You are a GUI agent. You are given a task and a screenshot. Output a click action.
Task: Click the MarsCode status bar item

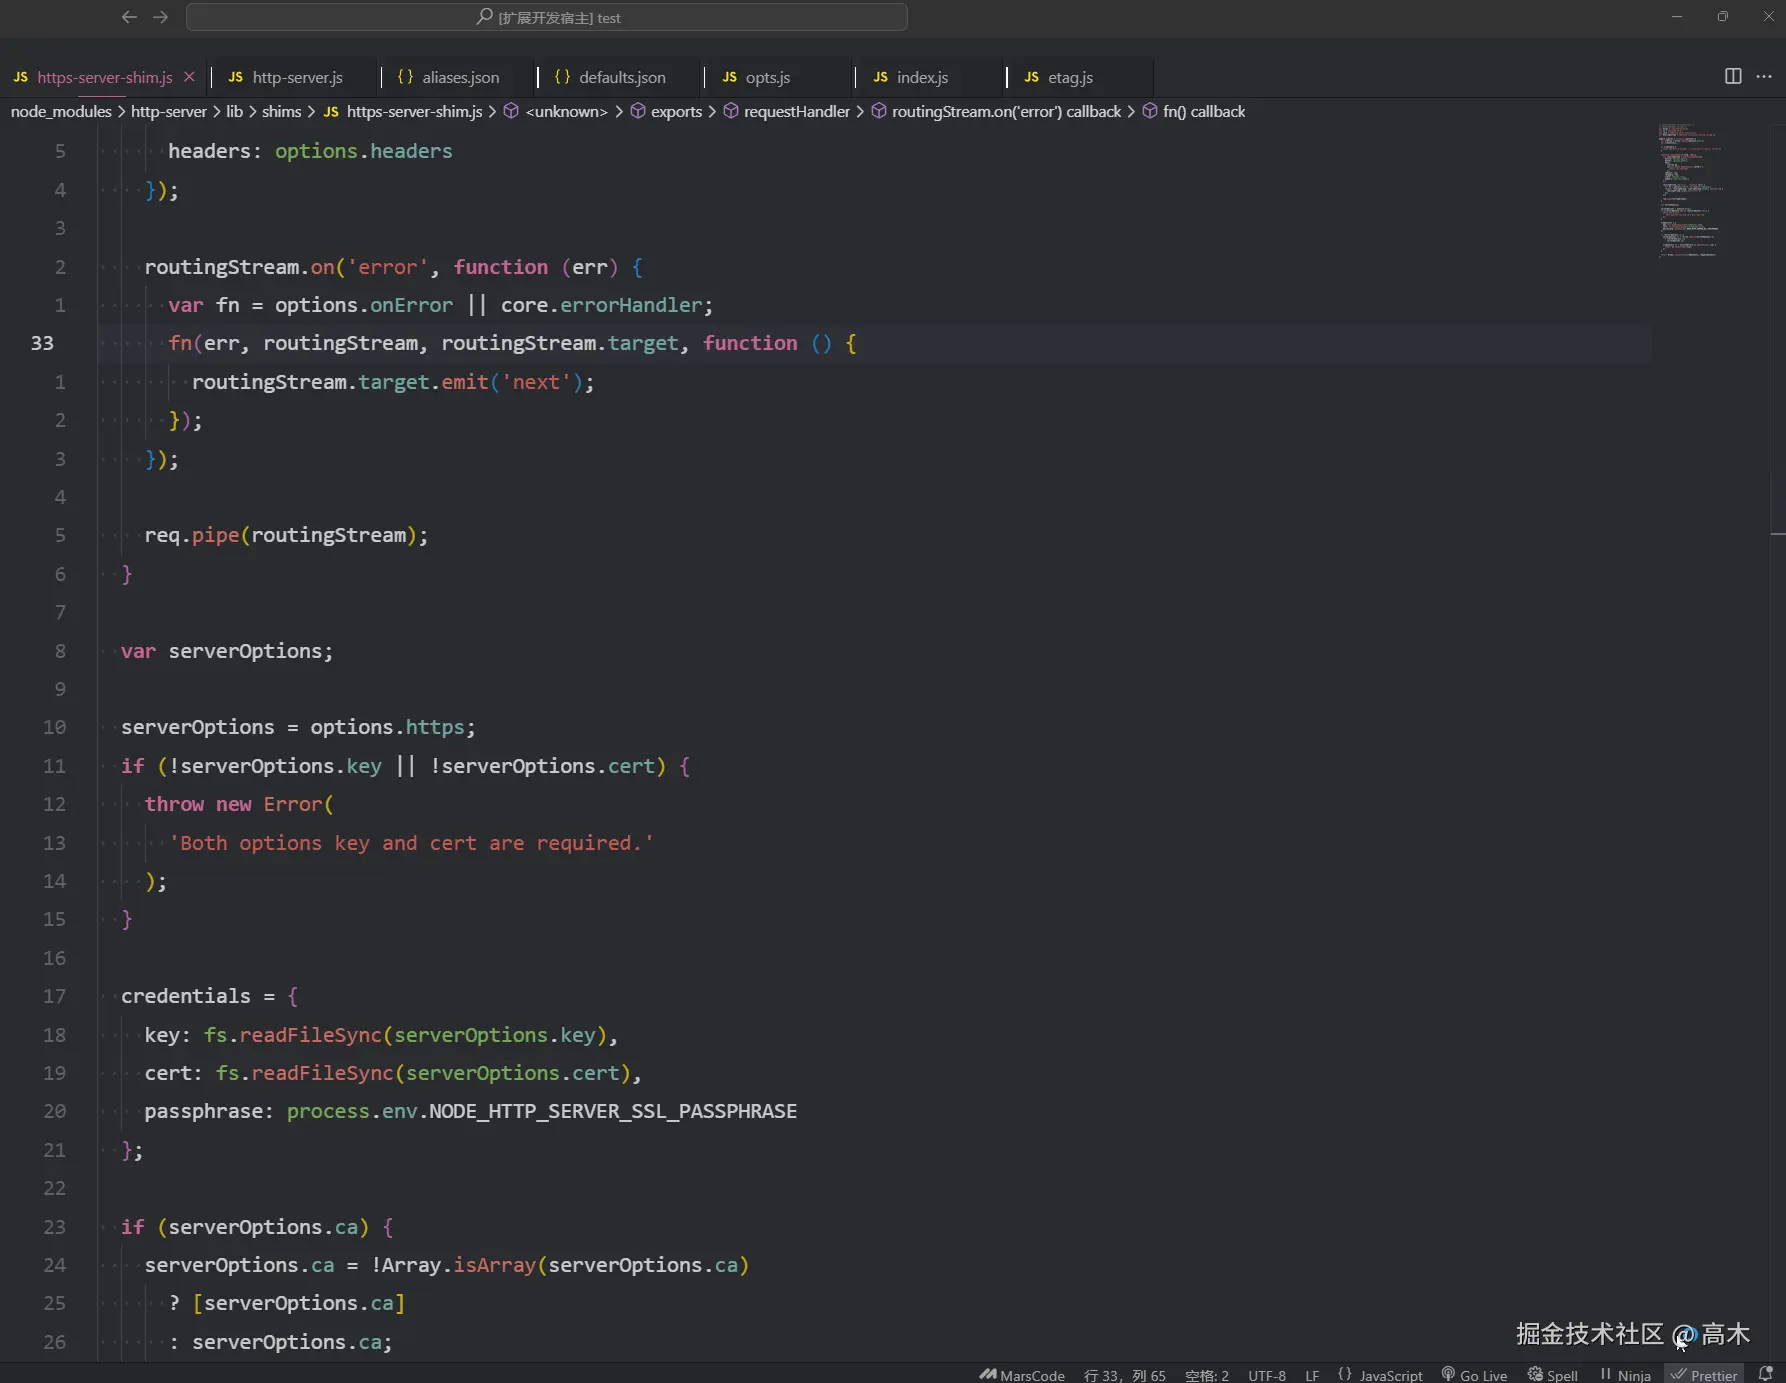pos(1022,1375)
